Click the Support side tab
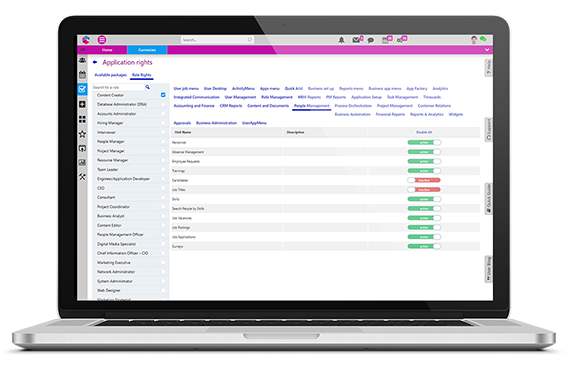Image resolution: width=570 pixels, height=383 pixels. tap(489, 130)
